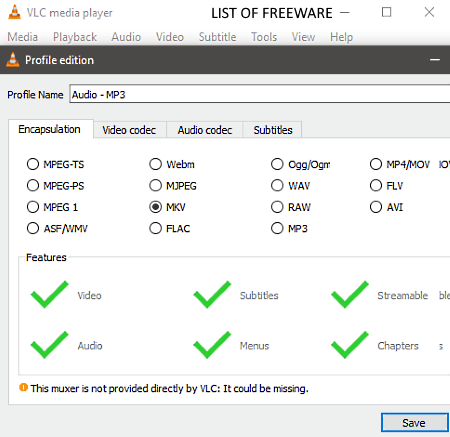The height and width of the screenshot is (437, 450).
Task: Click the green checkmark next to Subtitles feature
Action: point(212,294)
